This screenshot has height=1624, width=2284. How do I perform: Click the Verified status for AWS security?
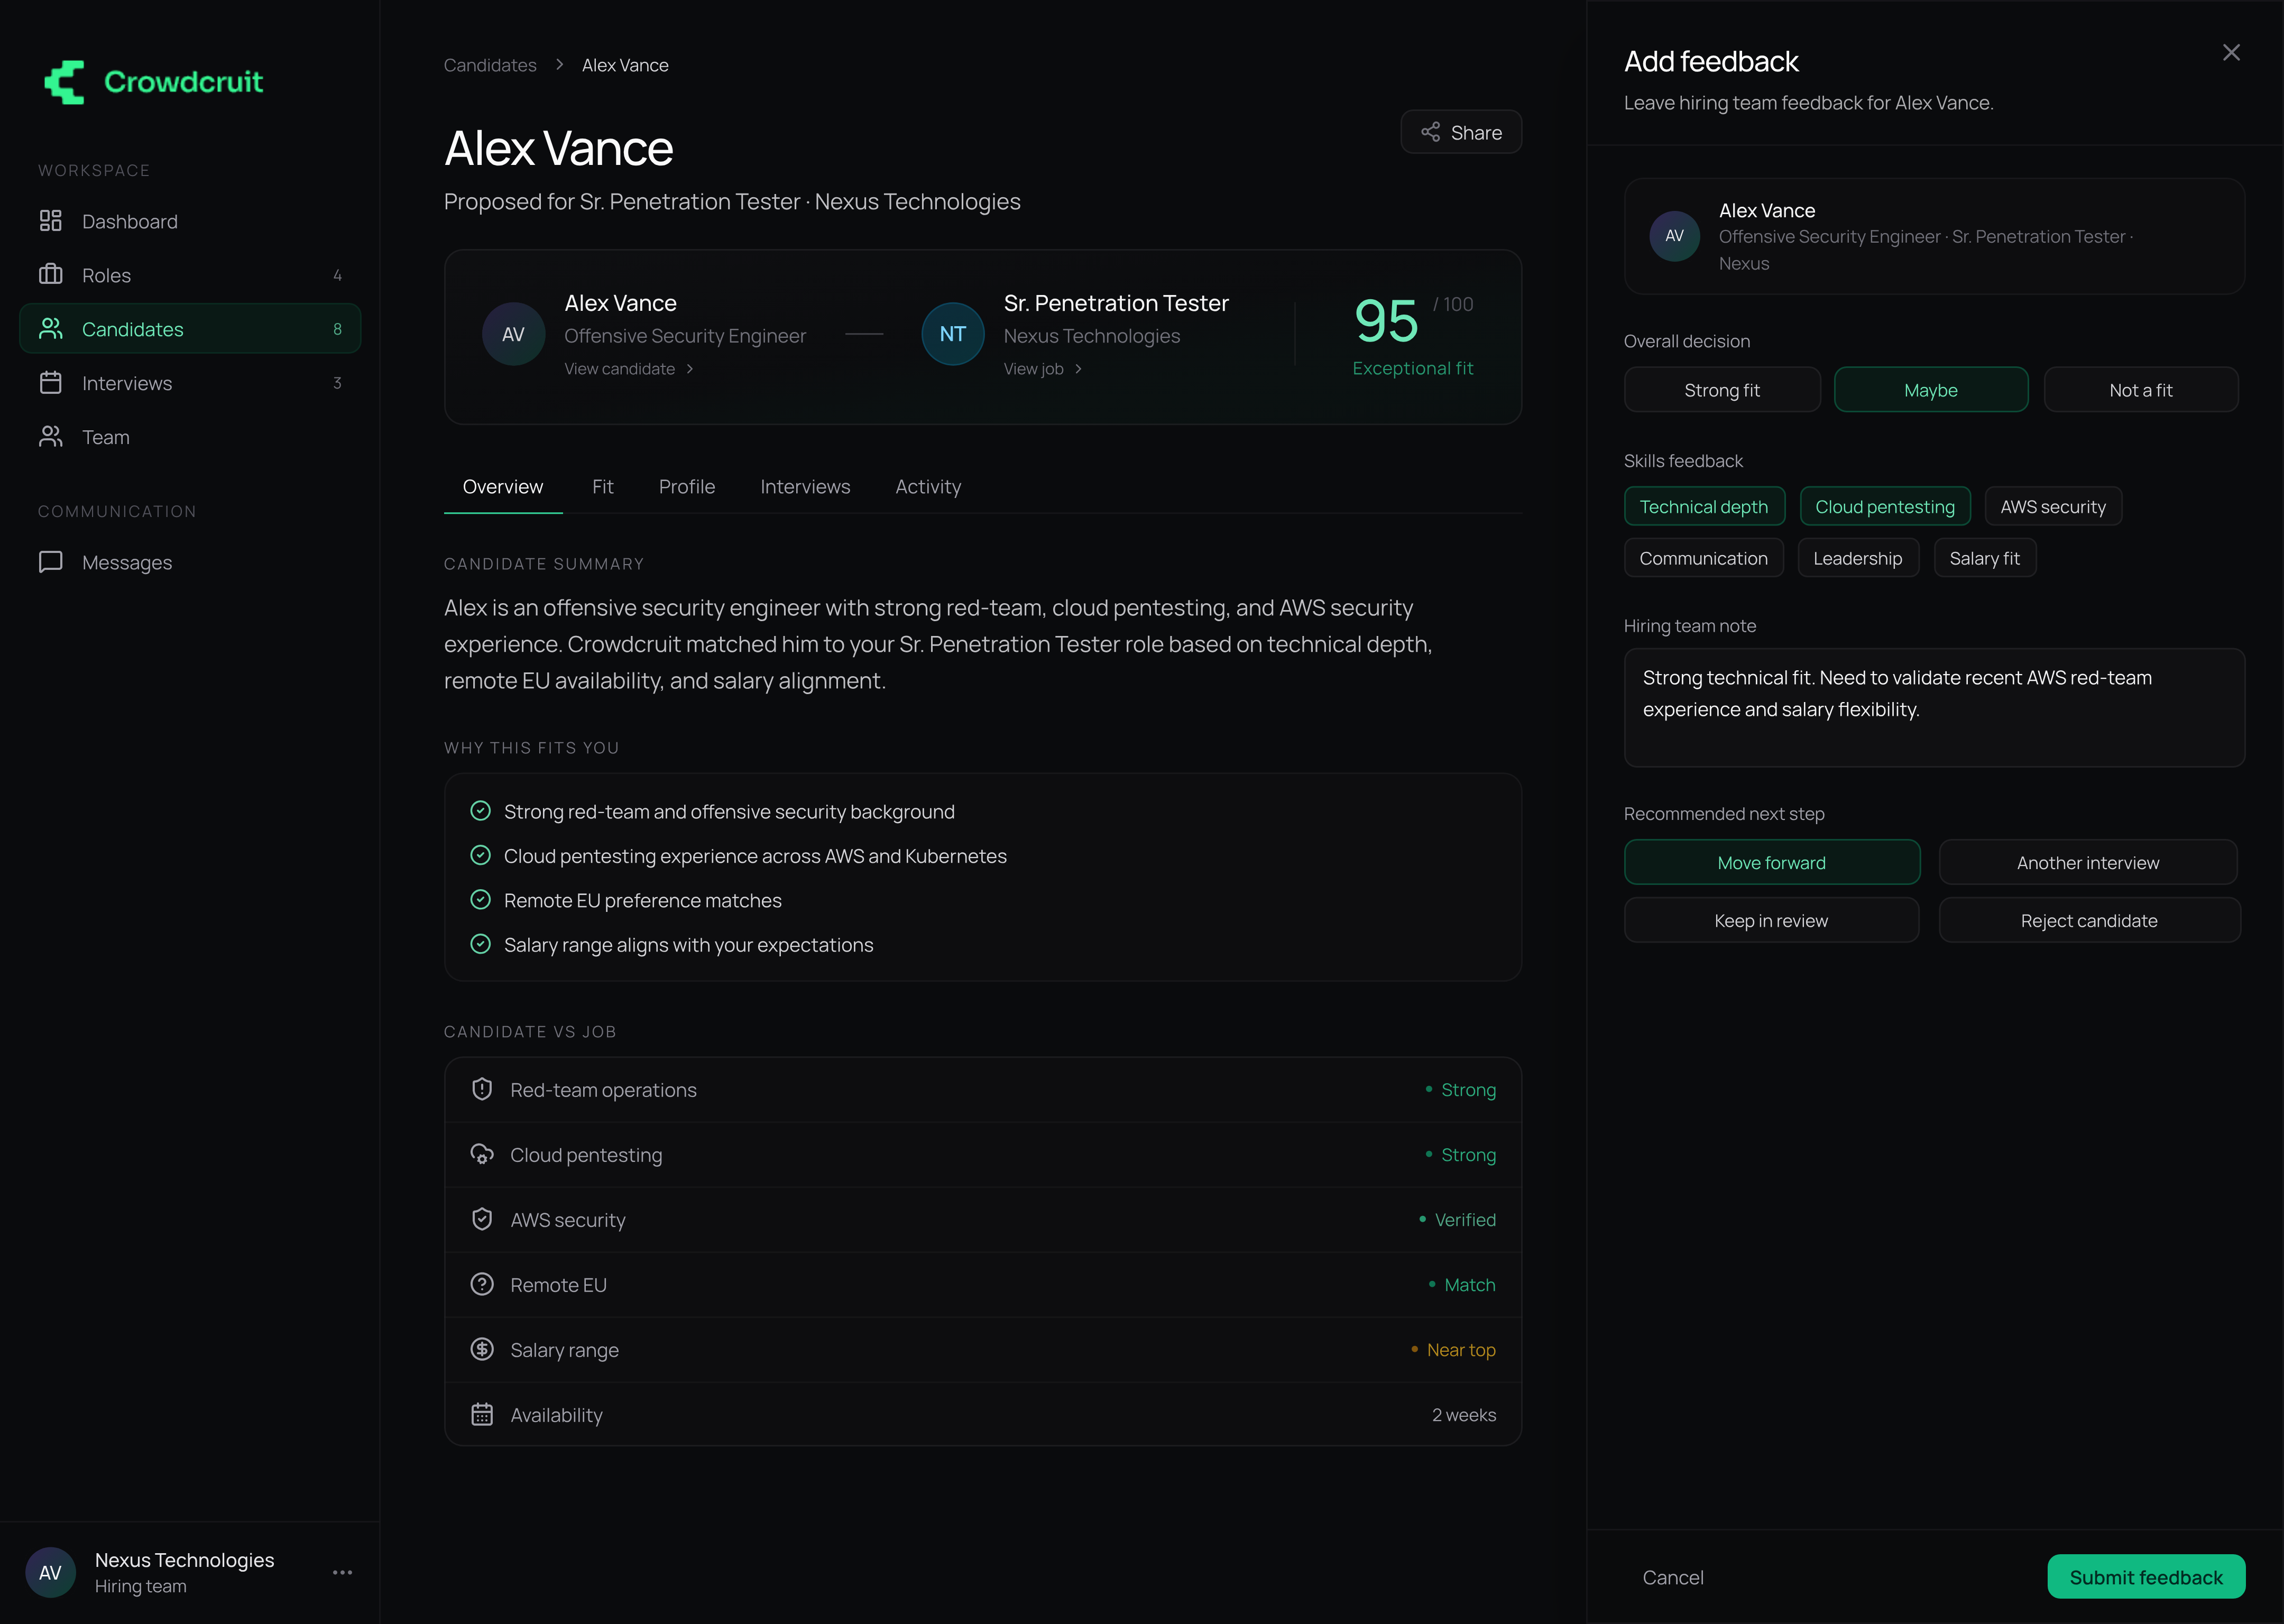pyautogui.click(x=1457, y=1220)
